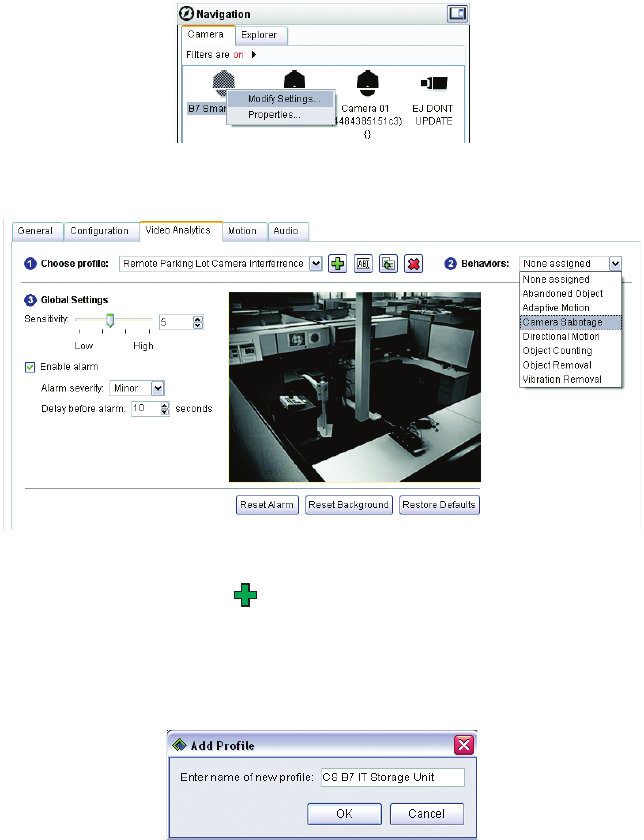This screenshot has width=644, height=840.
Task: Close the Add Profile dialog
Action: [464, 745]
